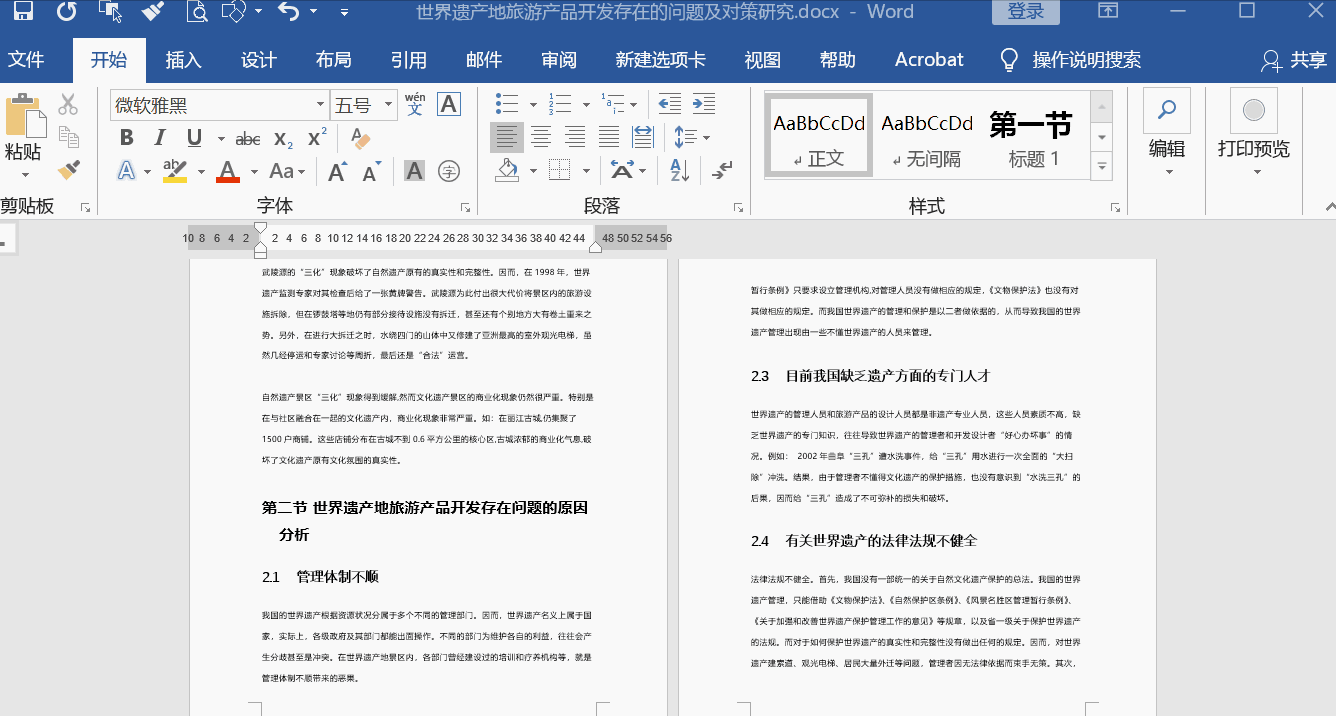The image size is (1336, 716).
Task: Click the 登录 sign-in button
Action: (x=1026, y=12)
